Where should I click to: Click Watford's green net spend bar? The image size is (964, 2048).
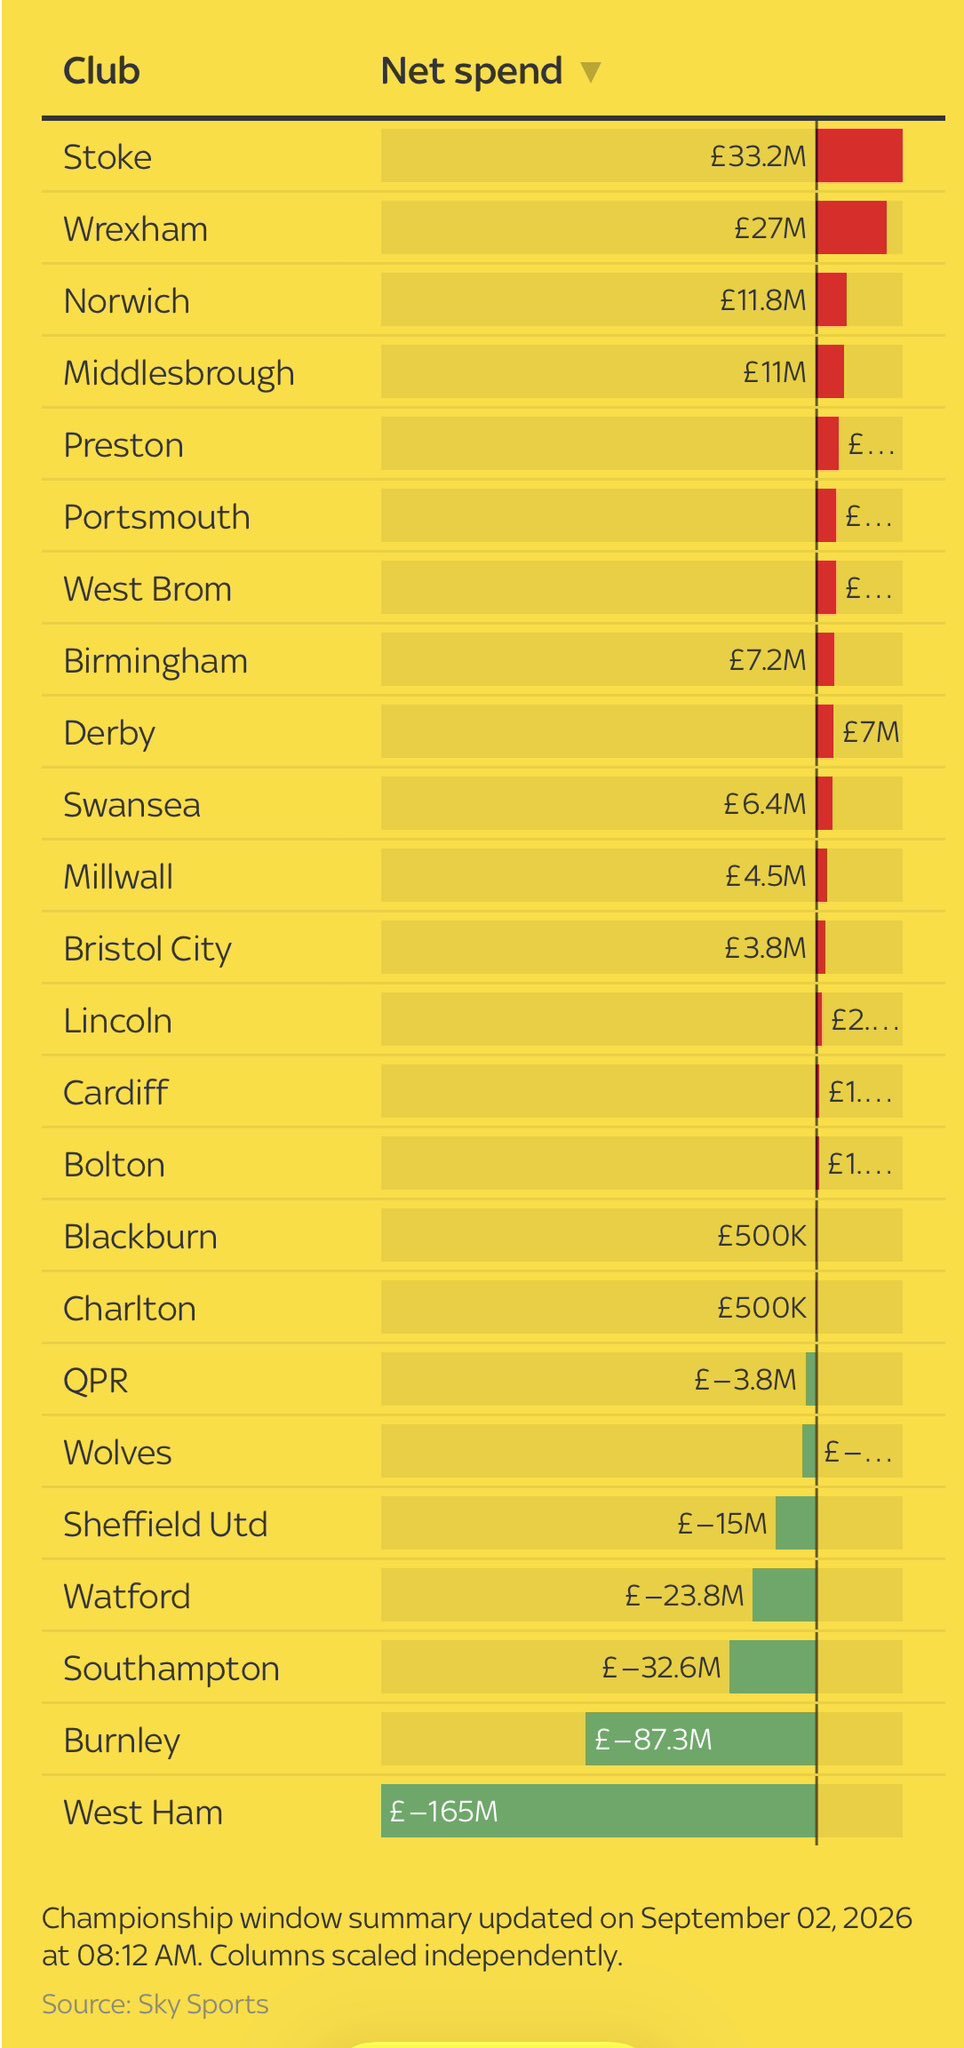[x=785, y=1595]
